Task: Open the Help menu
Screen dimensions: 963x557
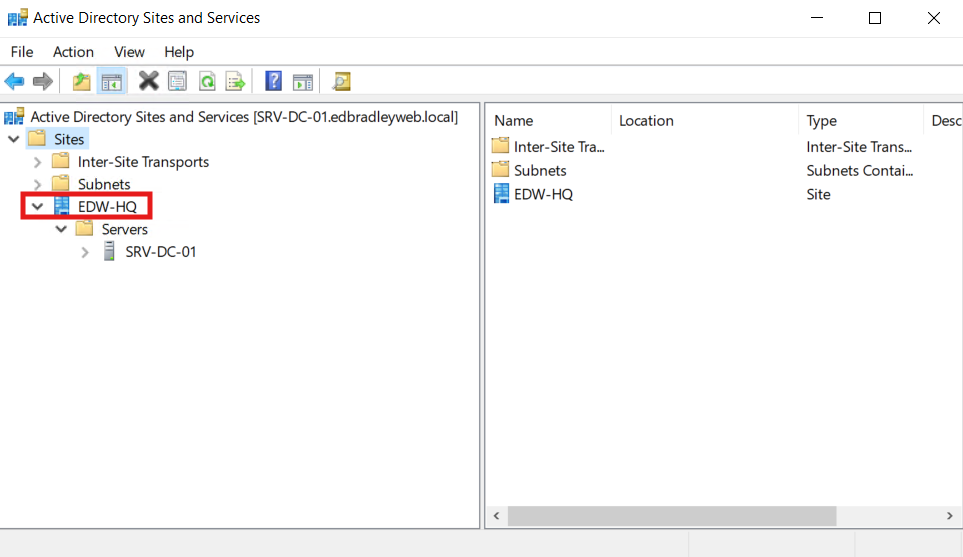Action: coord(179,52)
